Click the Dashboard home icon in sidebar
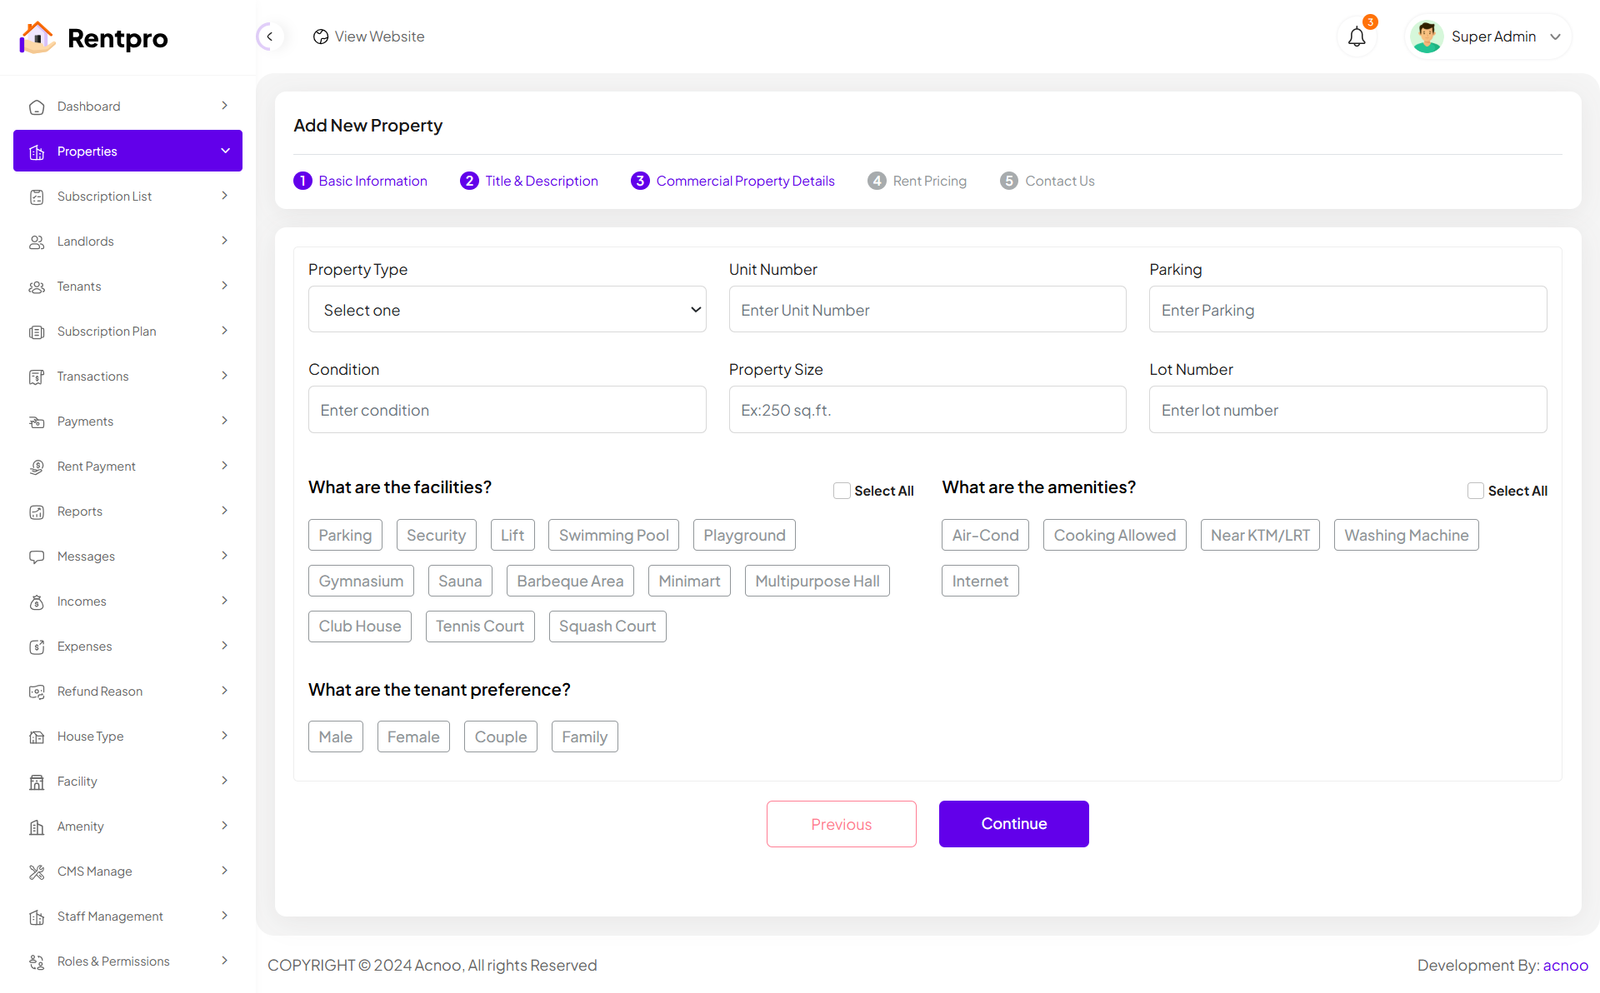The image size is (1600, 993). 37,107
